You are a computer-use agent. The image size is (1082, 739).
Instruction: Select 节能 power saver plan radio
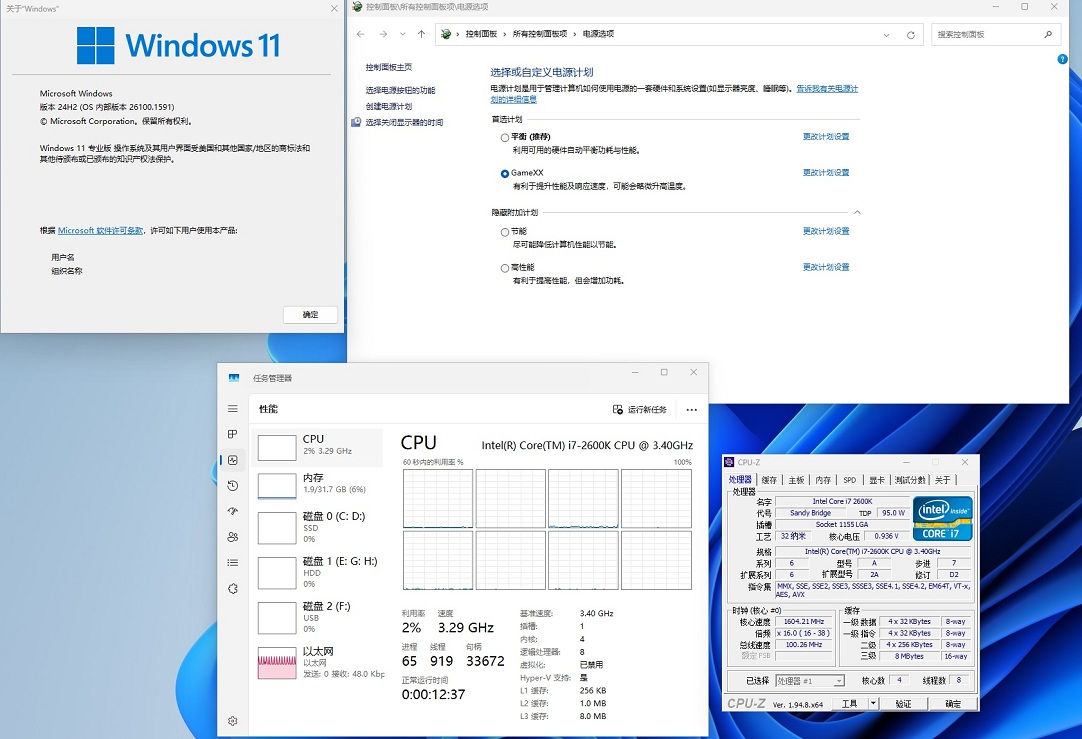tap(505, 232)
